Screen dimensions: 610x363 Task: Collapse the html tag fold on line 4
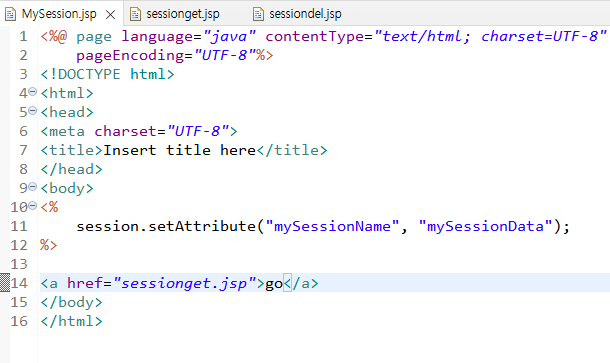pos(33,92)
